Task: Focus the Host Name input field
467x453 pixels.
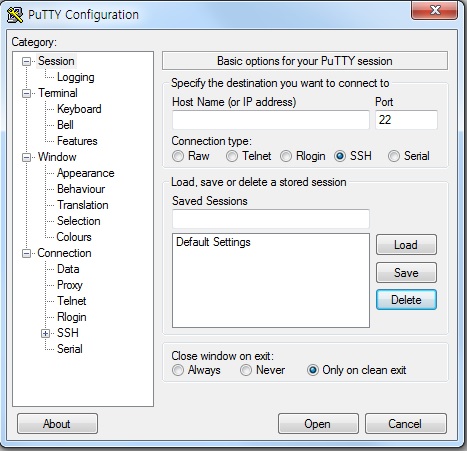Action: pos(271,120)
